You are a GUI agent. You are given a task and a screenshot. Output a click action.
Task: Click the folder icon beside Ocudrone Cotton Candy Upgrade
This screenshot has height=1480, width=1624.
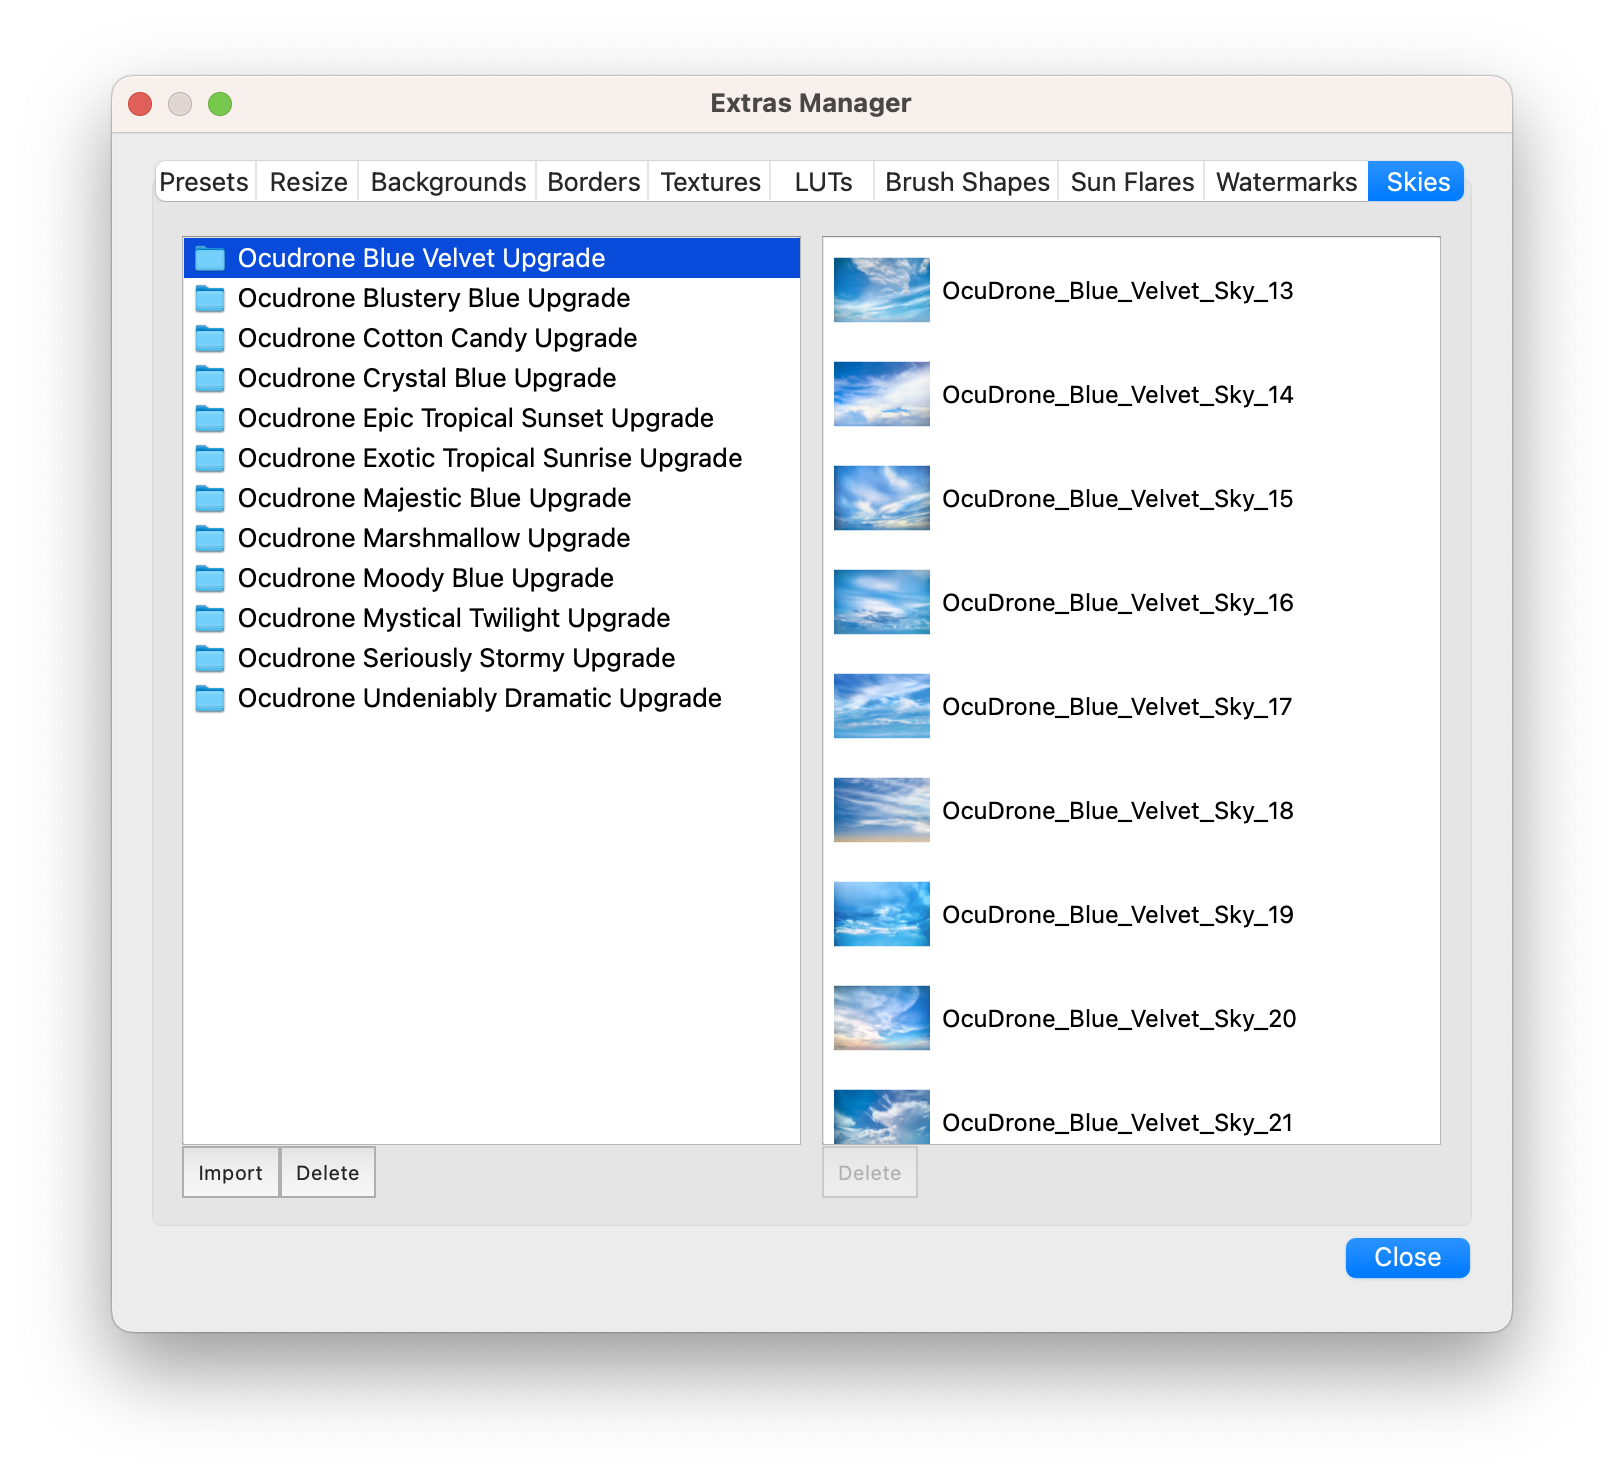point(210,339)
